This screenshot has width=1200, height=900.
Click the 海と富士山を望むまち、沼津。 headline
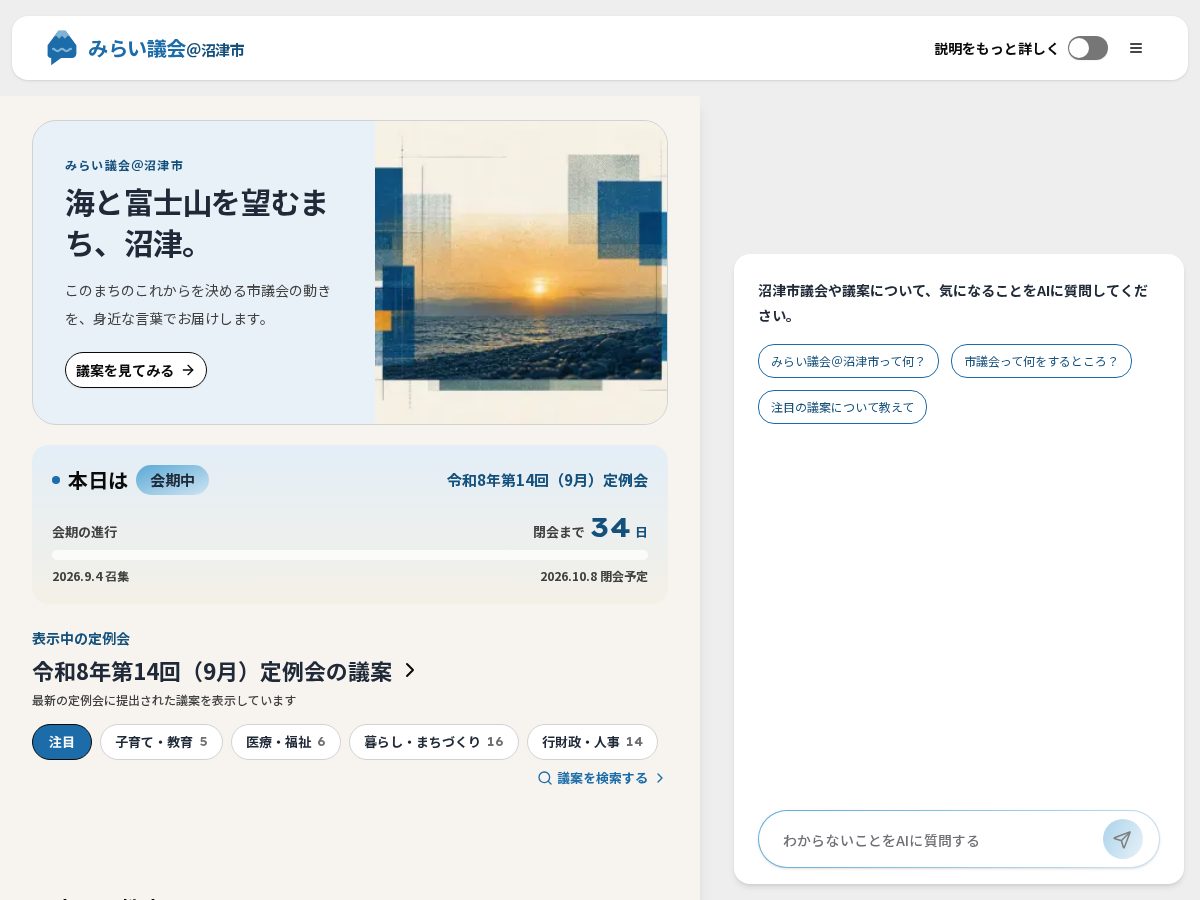[197, 223]
